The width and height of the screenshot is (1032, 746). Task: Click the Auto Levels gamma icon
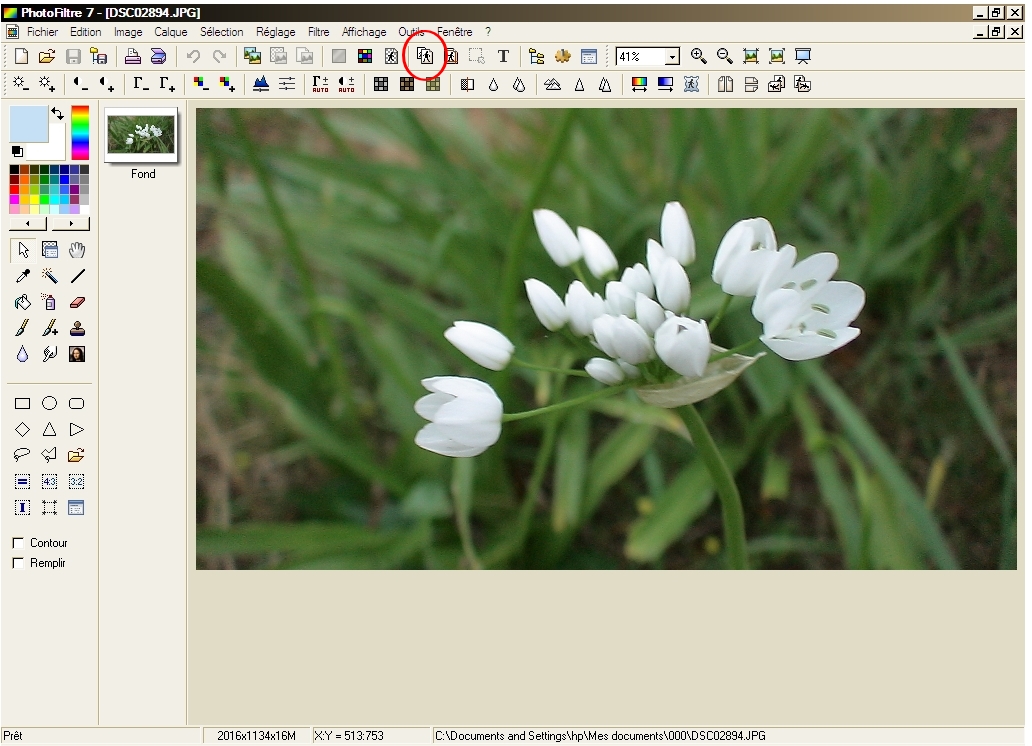tap(320, 85)
